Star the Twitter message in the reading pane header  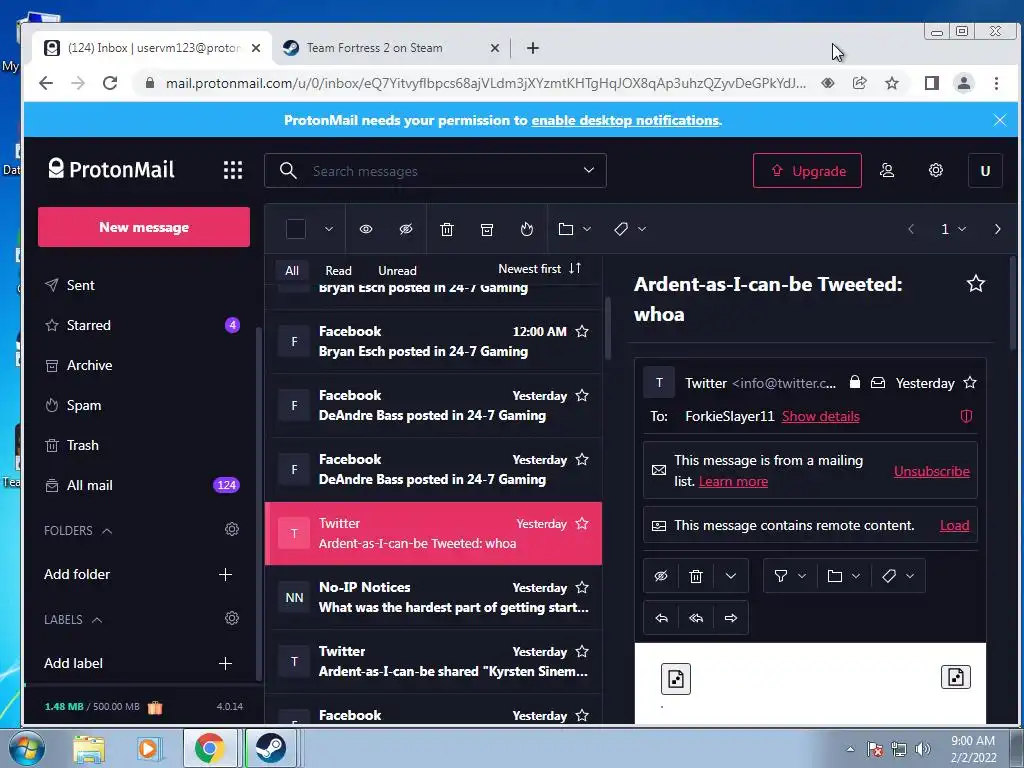coord(970,382)
